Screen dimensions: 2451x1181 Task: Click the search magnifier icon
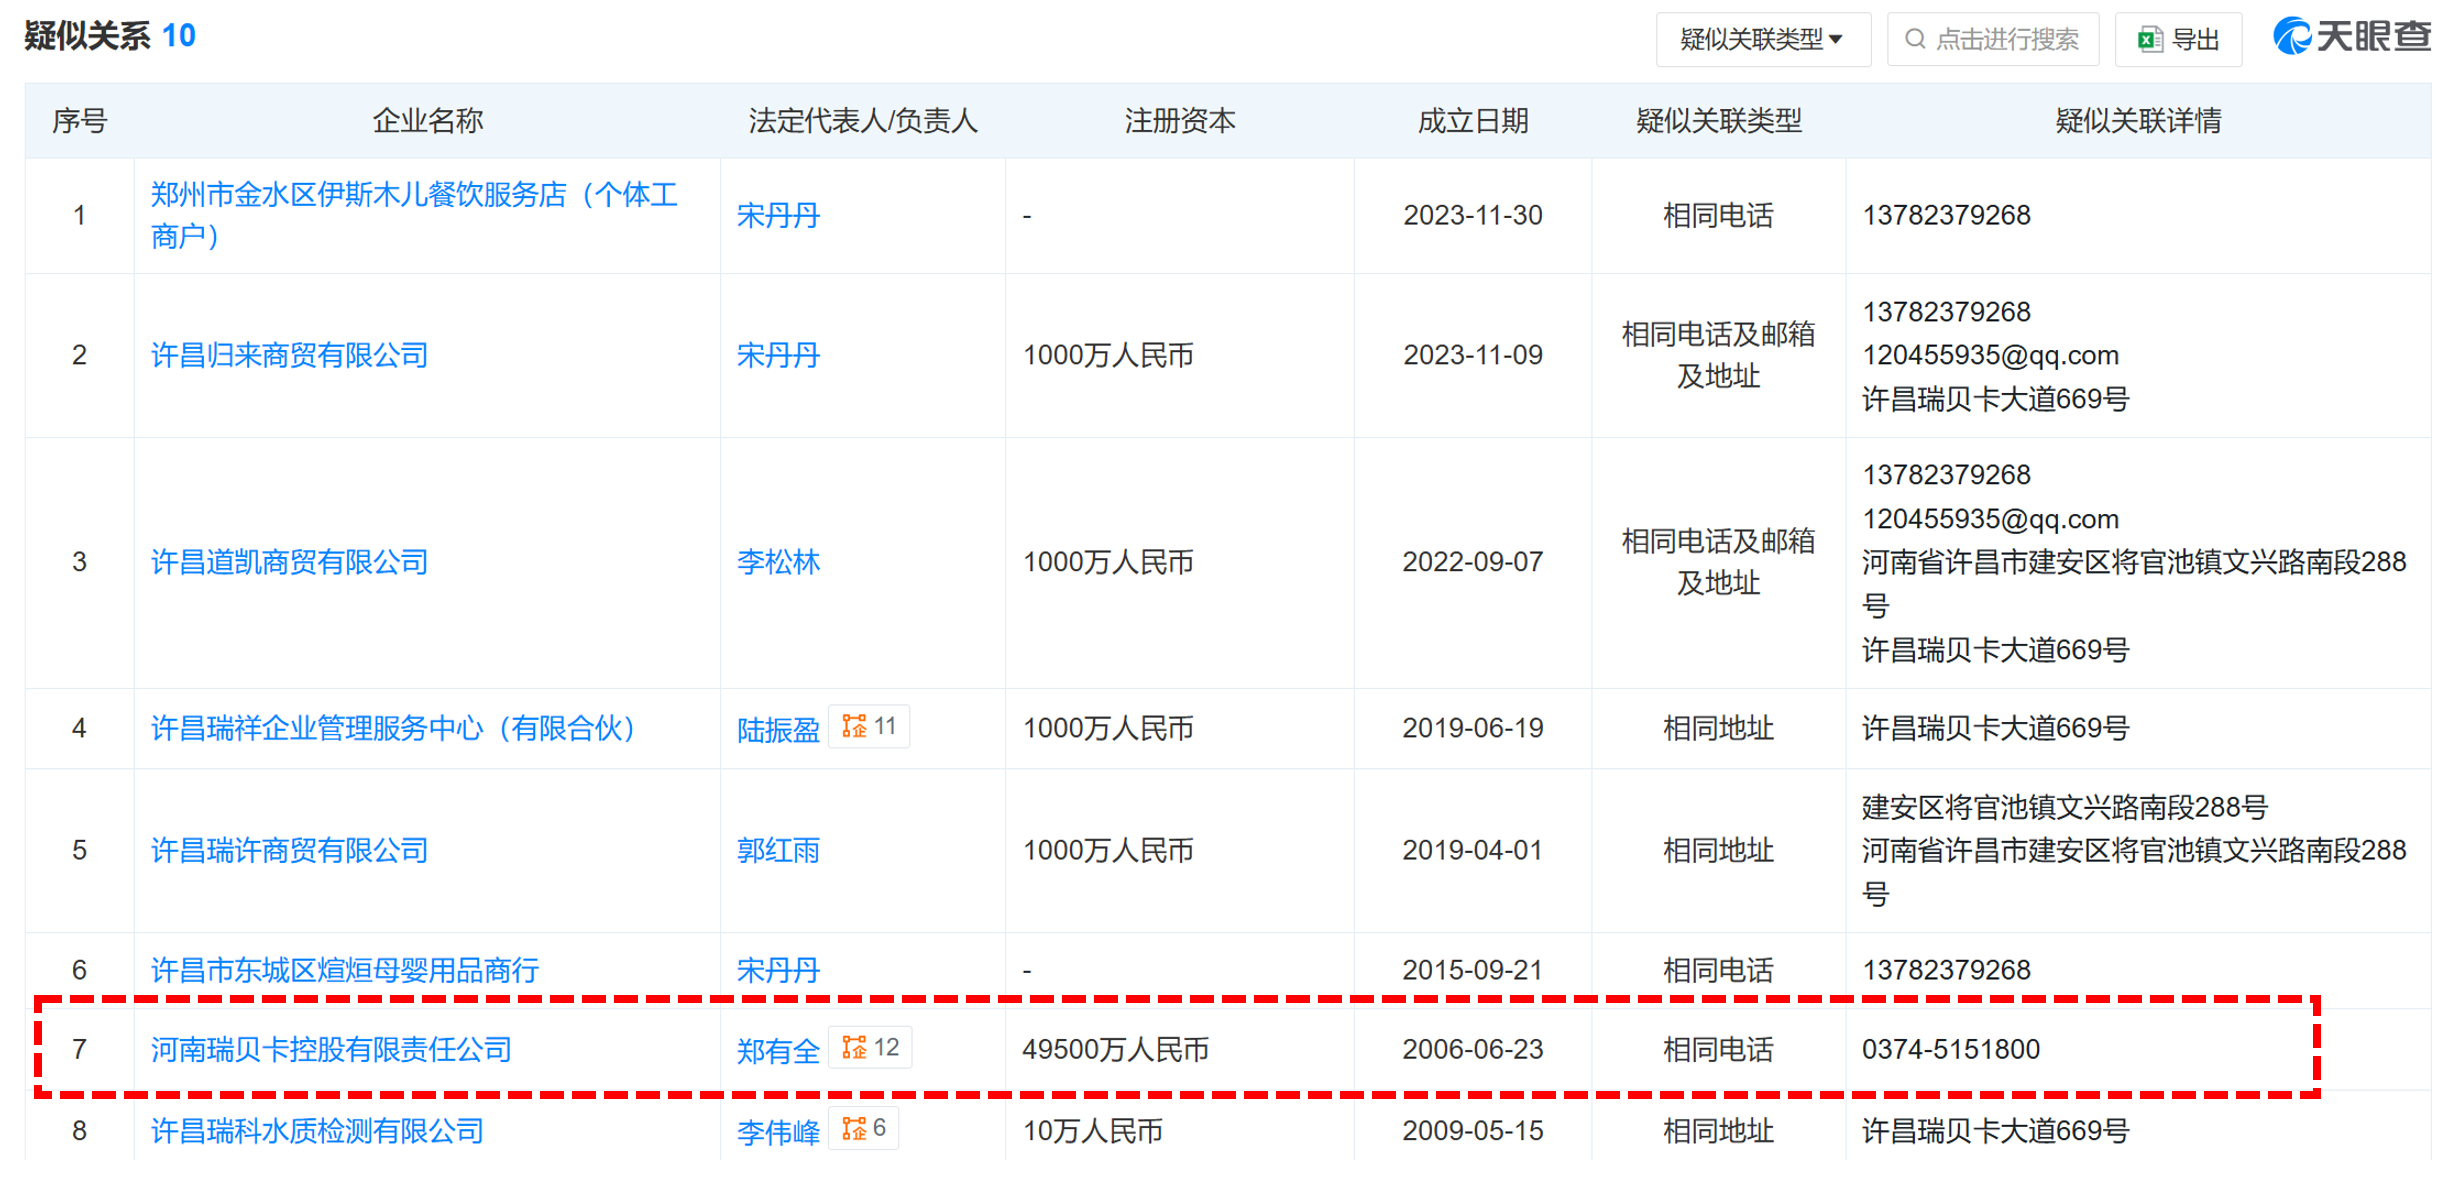(1914, 40)
